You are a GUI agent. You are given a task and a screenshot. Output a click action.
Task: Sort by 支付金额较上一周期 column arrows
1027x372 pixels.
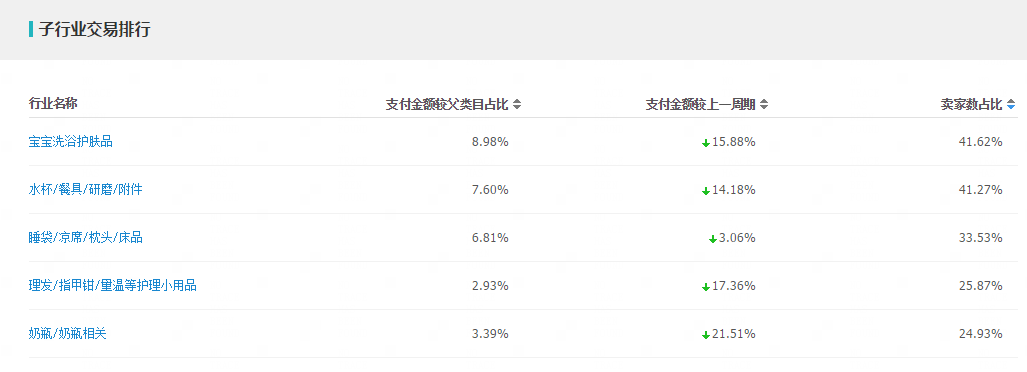(764, 104)
